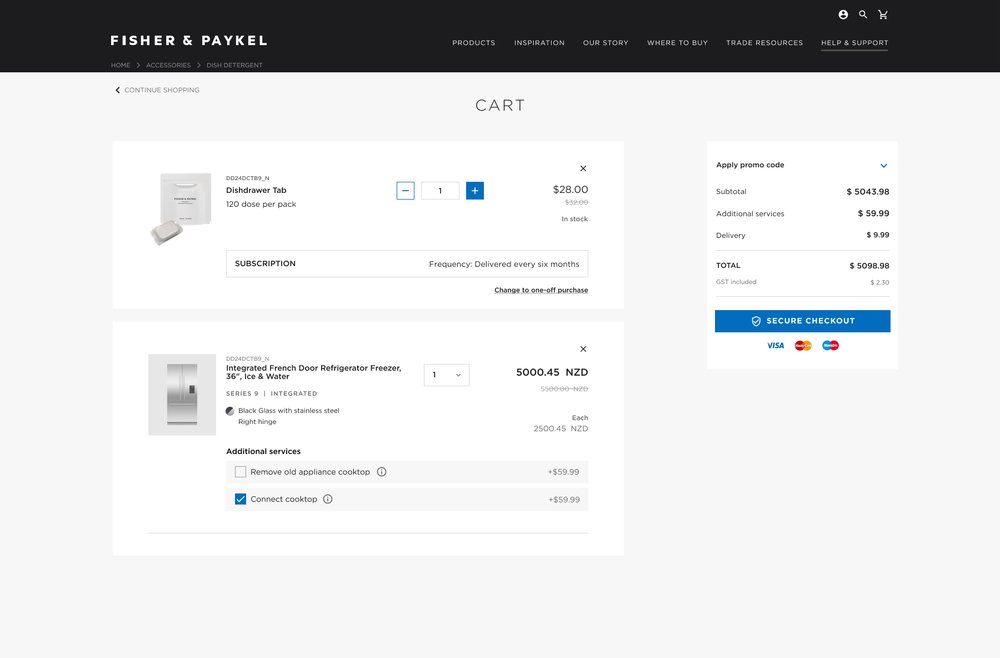Expand the Apply promo code section
This screenshot has width=1000, height=658.
point(883,166)
